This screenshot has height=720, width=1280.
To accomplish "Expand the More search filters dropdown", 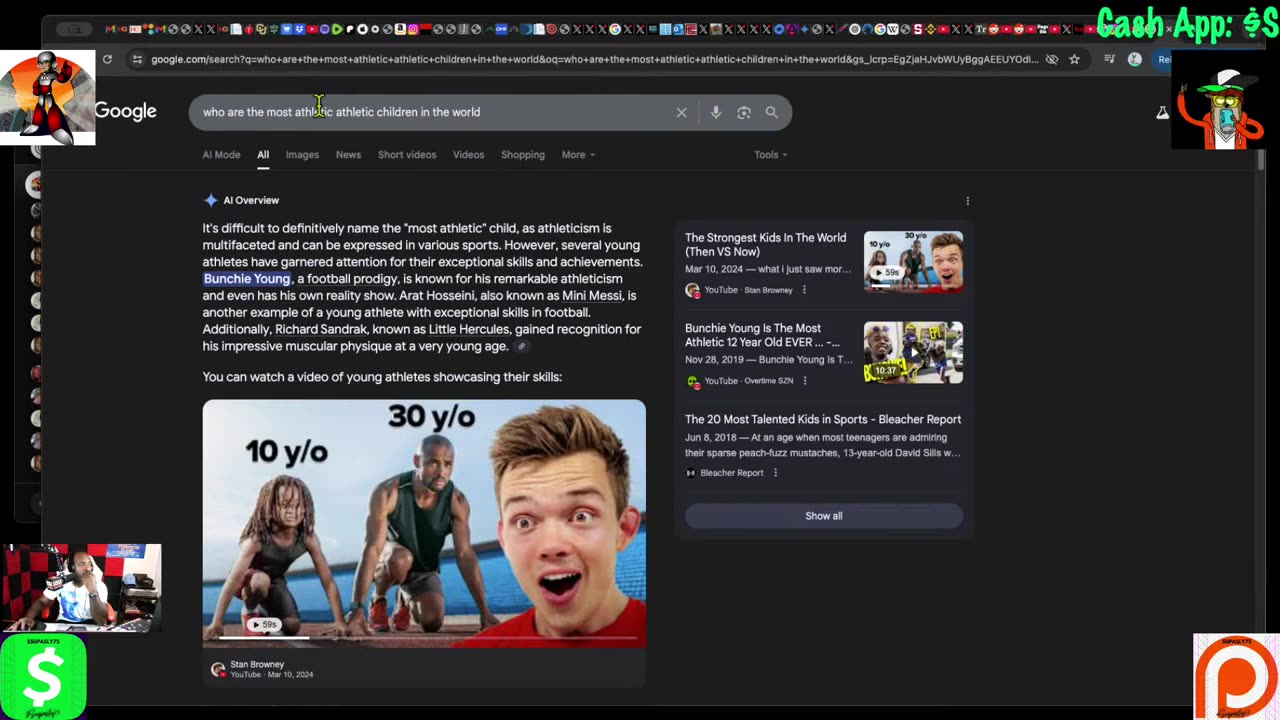I will tap(578, 155).
